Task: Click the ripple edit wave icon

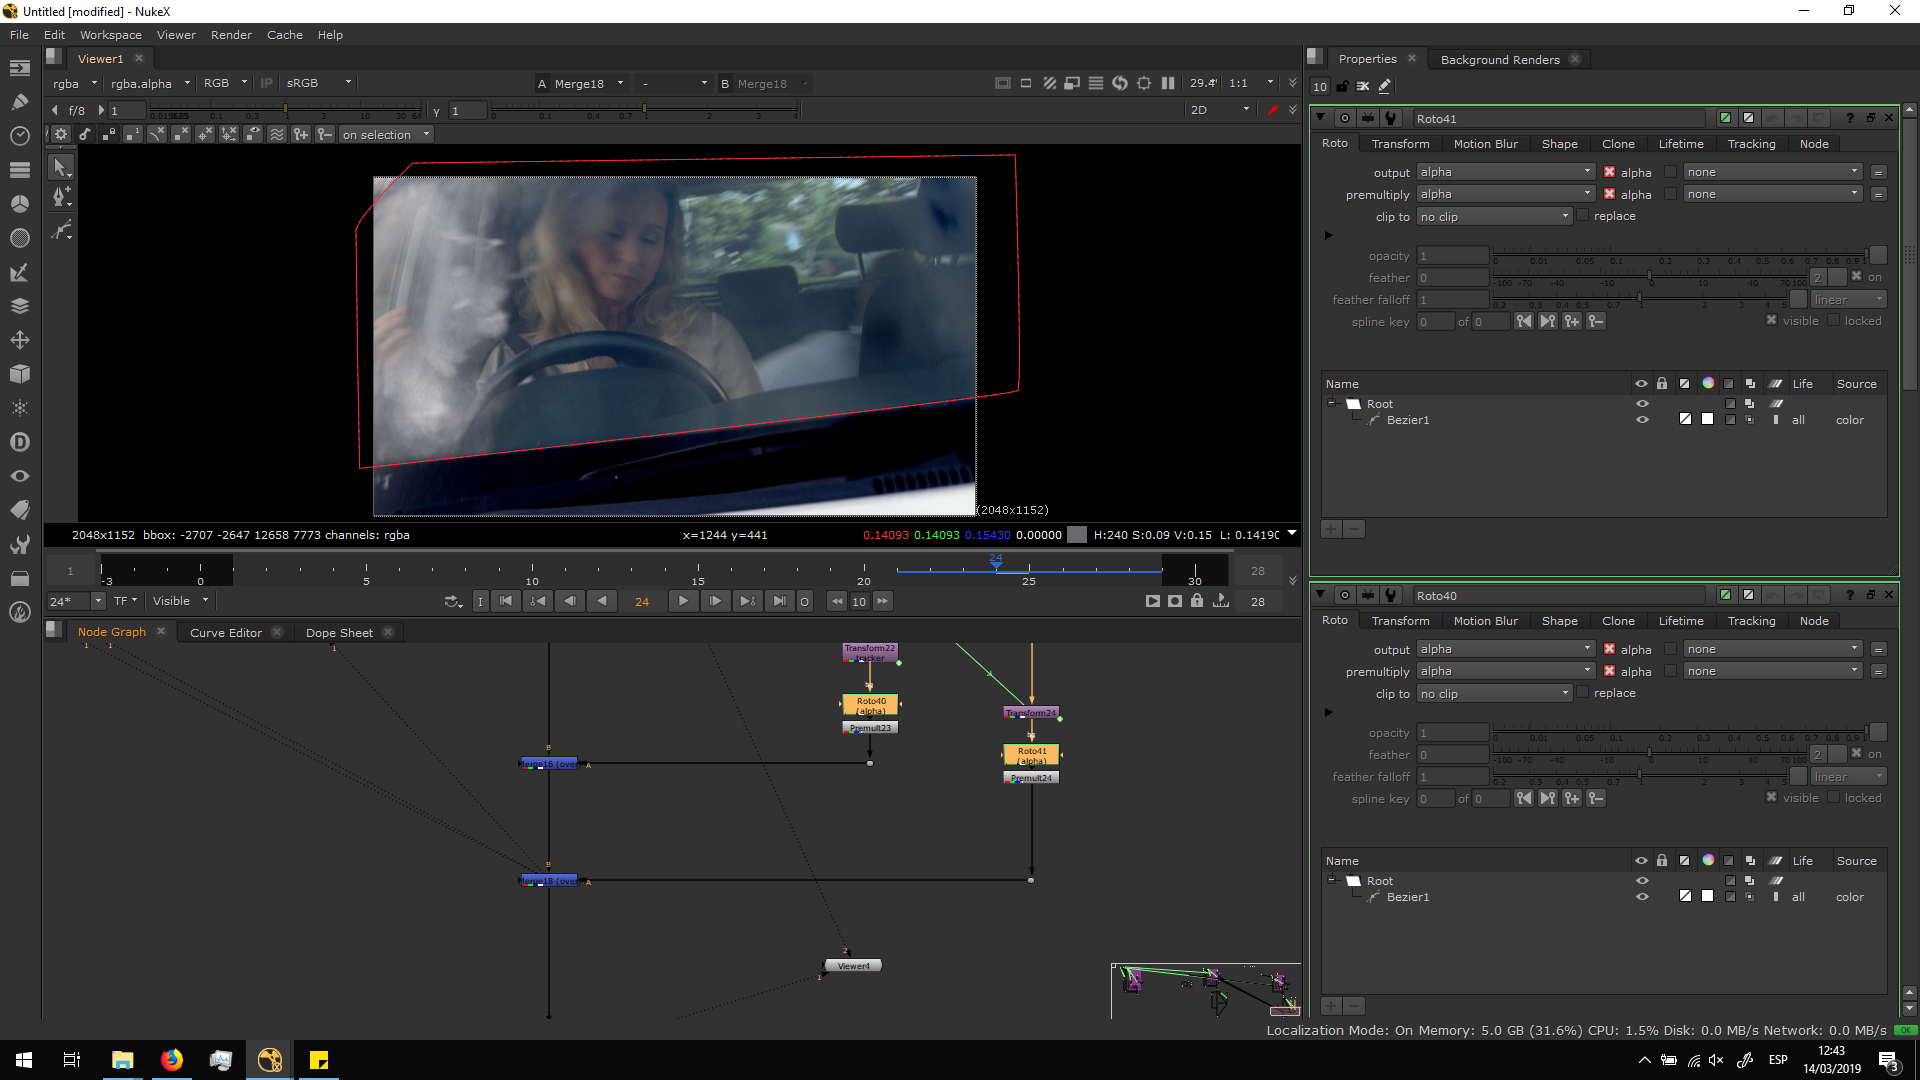Action: (277, 134)
